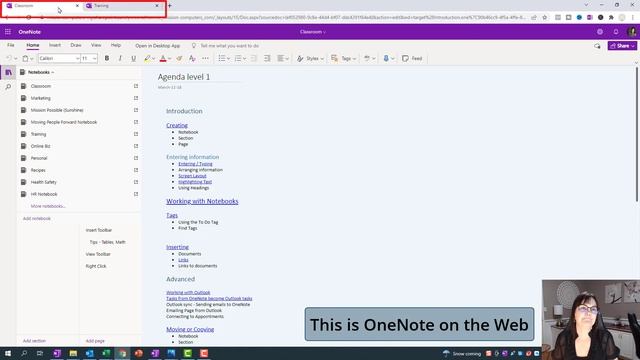This screenshot has height=360, width=640.
Task: Open the paragraph alignment dropdown
Action: tap(283, 58)
